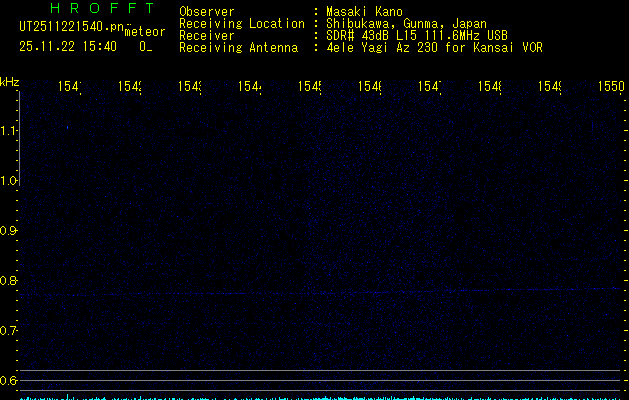Click SDR# 43dB L15 111.6MHz USB text
Viewport: 629px width, 400px height.
point(417,35)
